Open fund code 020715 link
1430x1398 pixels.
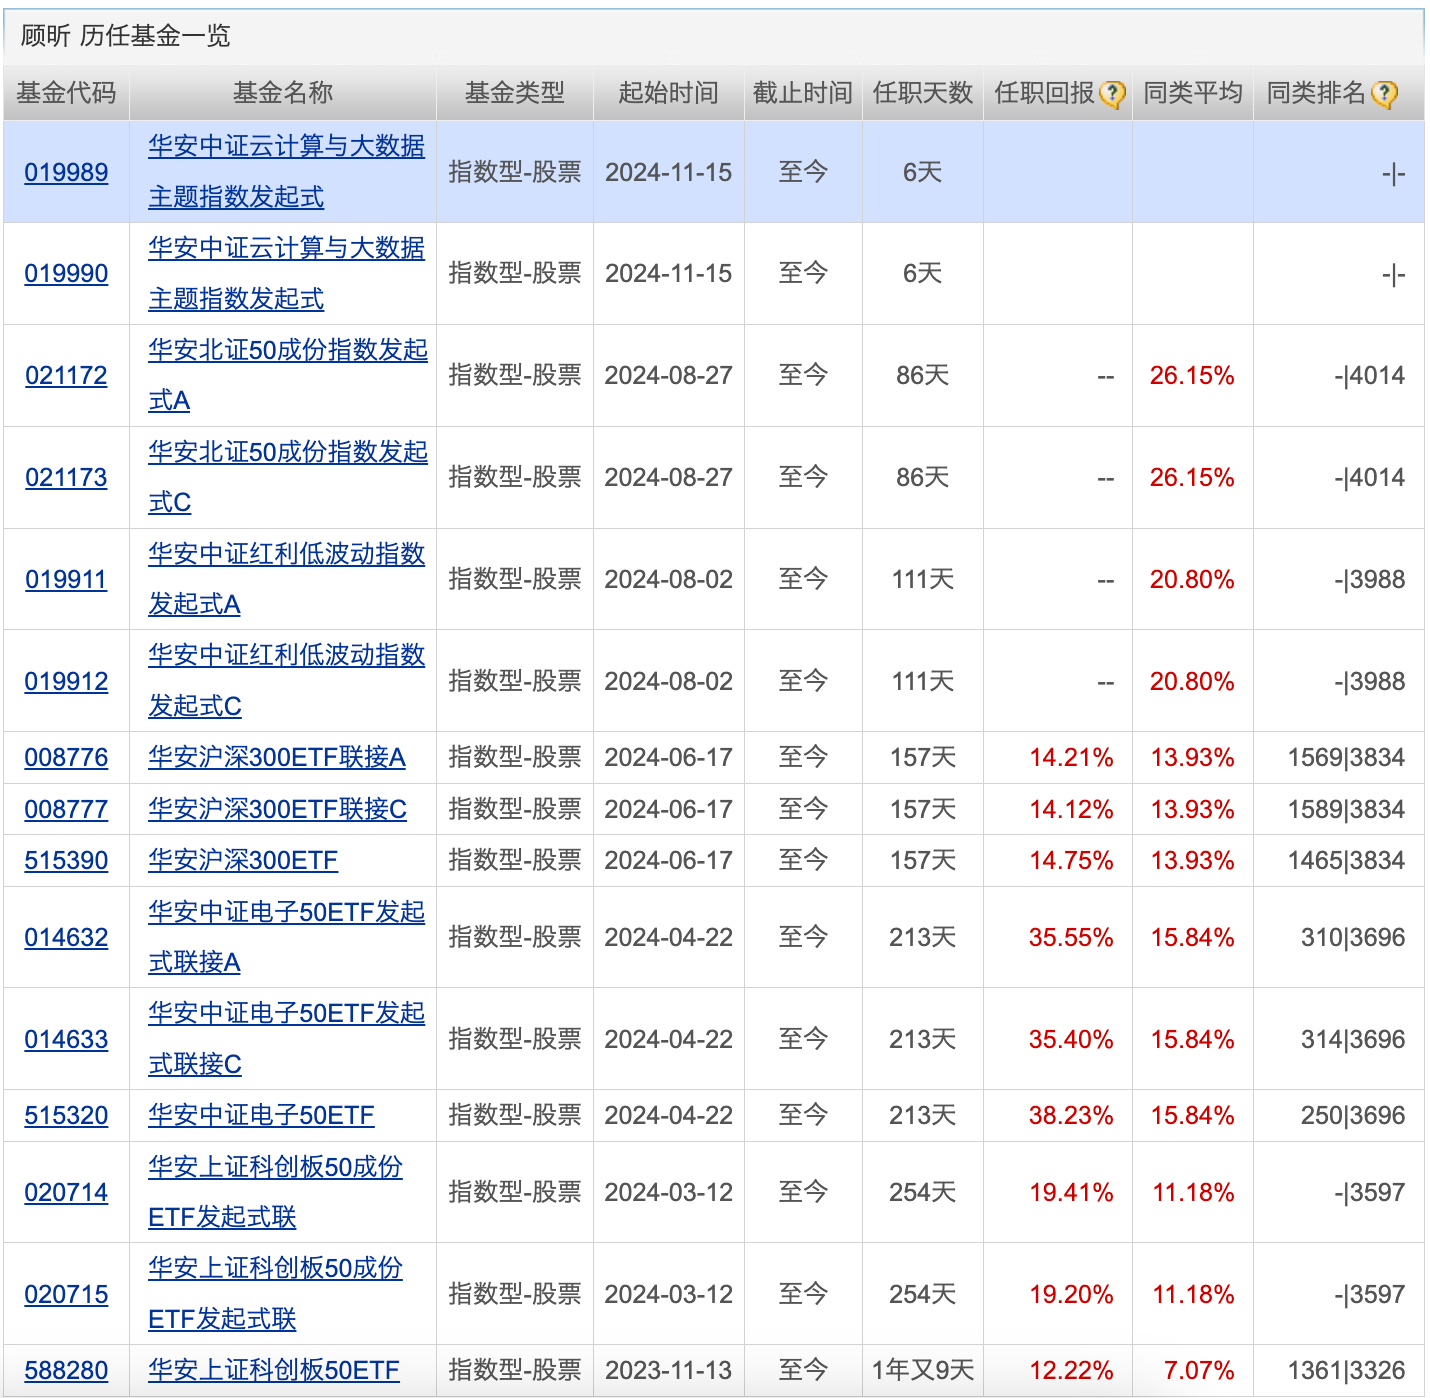click(x=66, y=1294)
